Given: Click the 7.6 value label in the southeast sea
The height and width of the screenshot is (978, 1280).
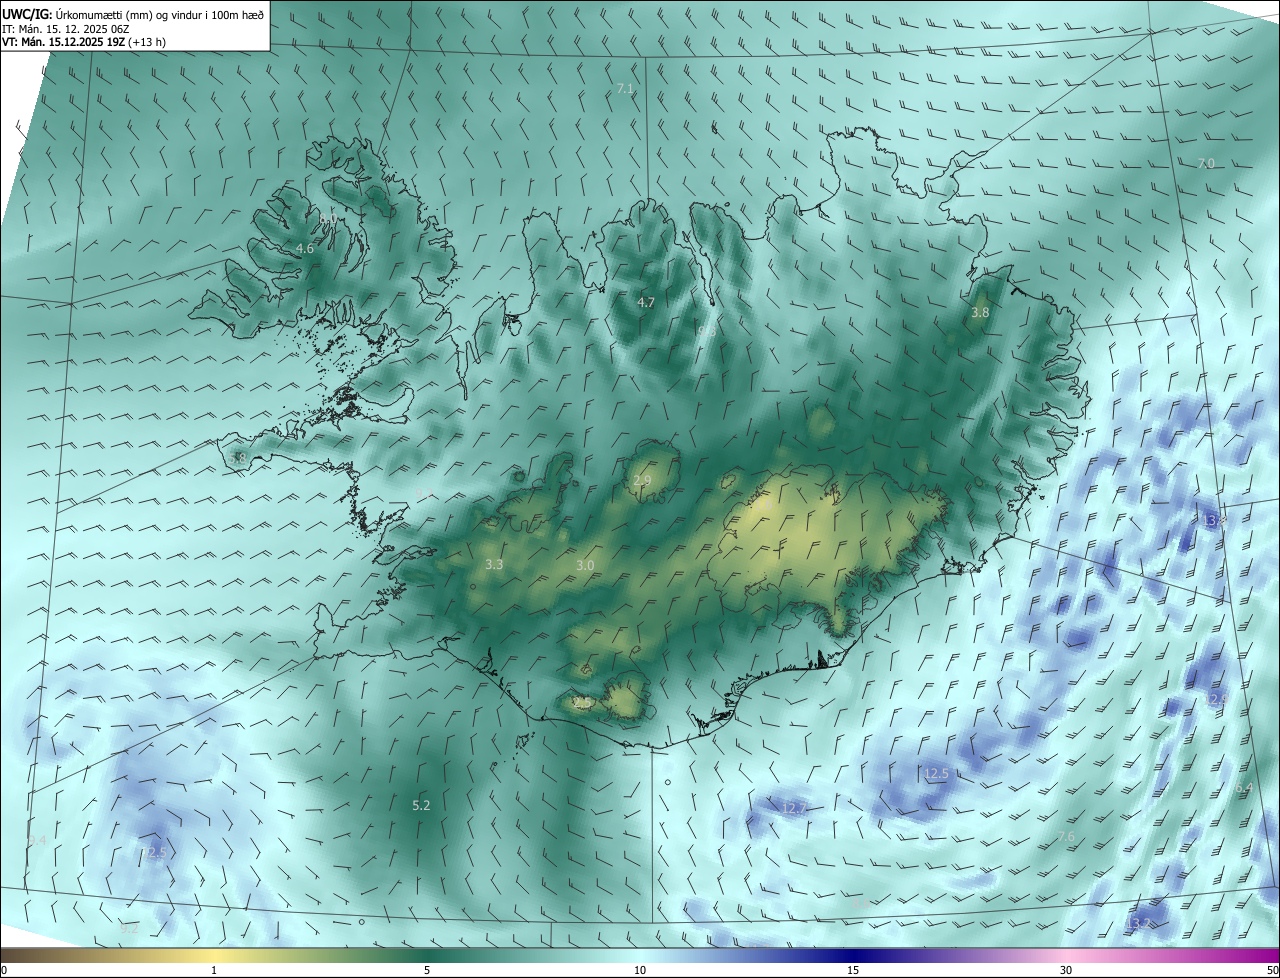Looking at the screenshot, I should (1066, 836).
